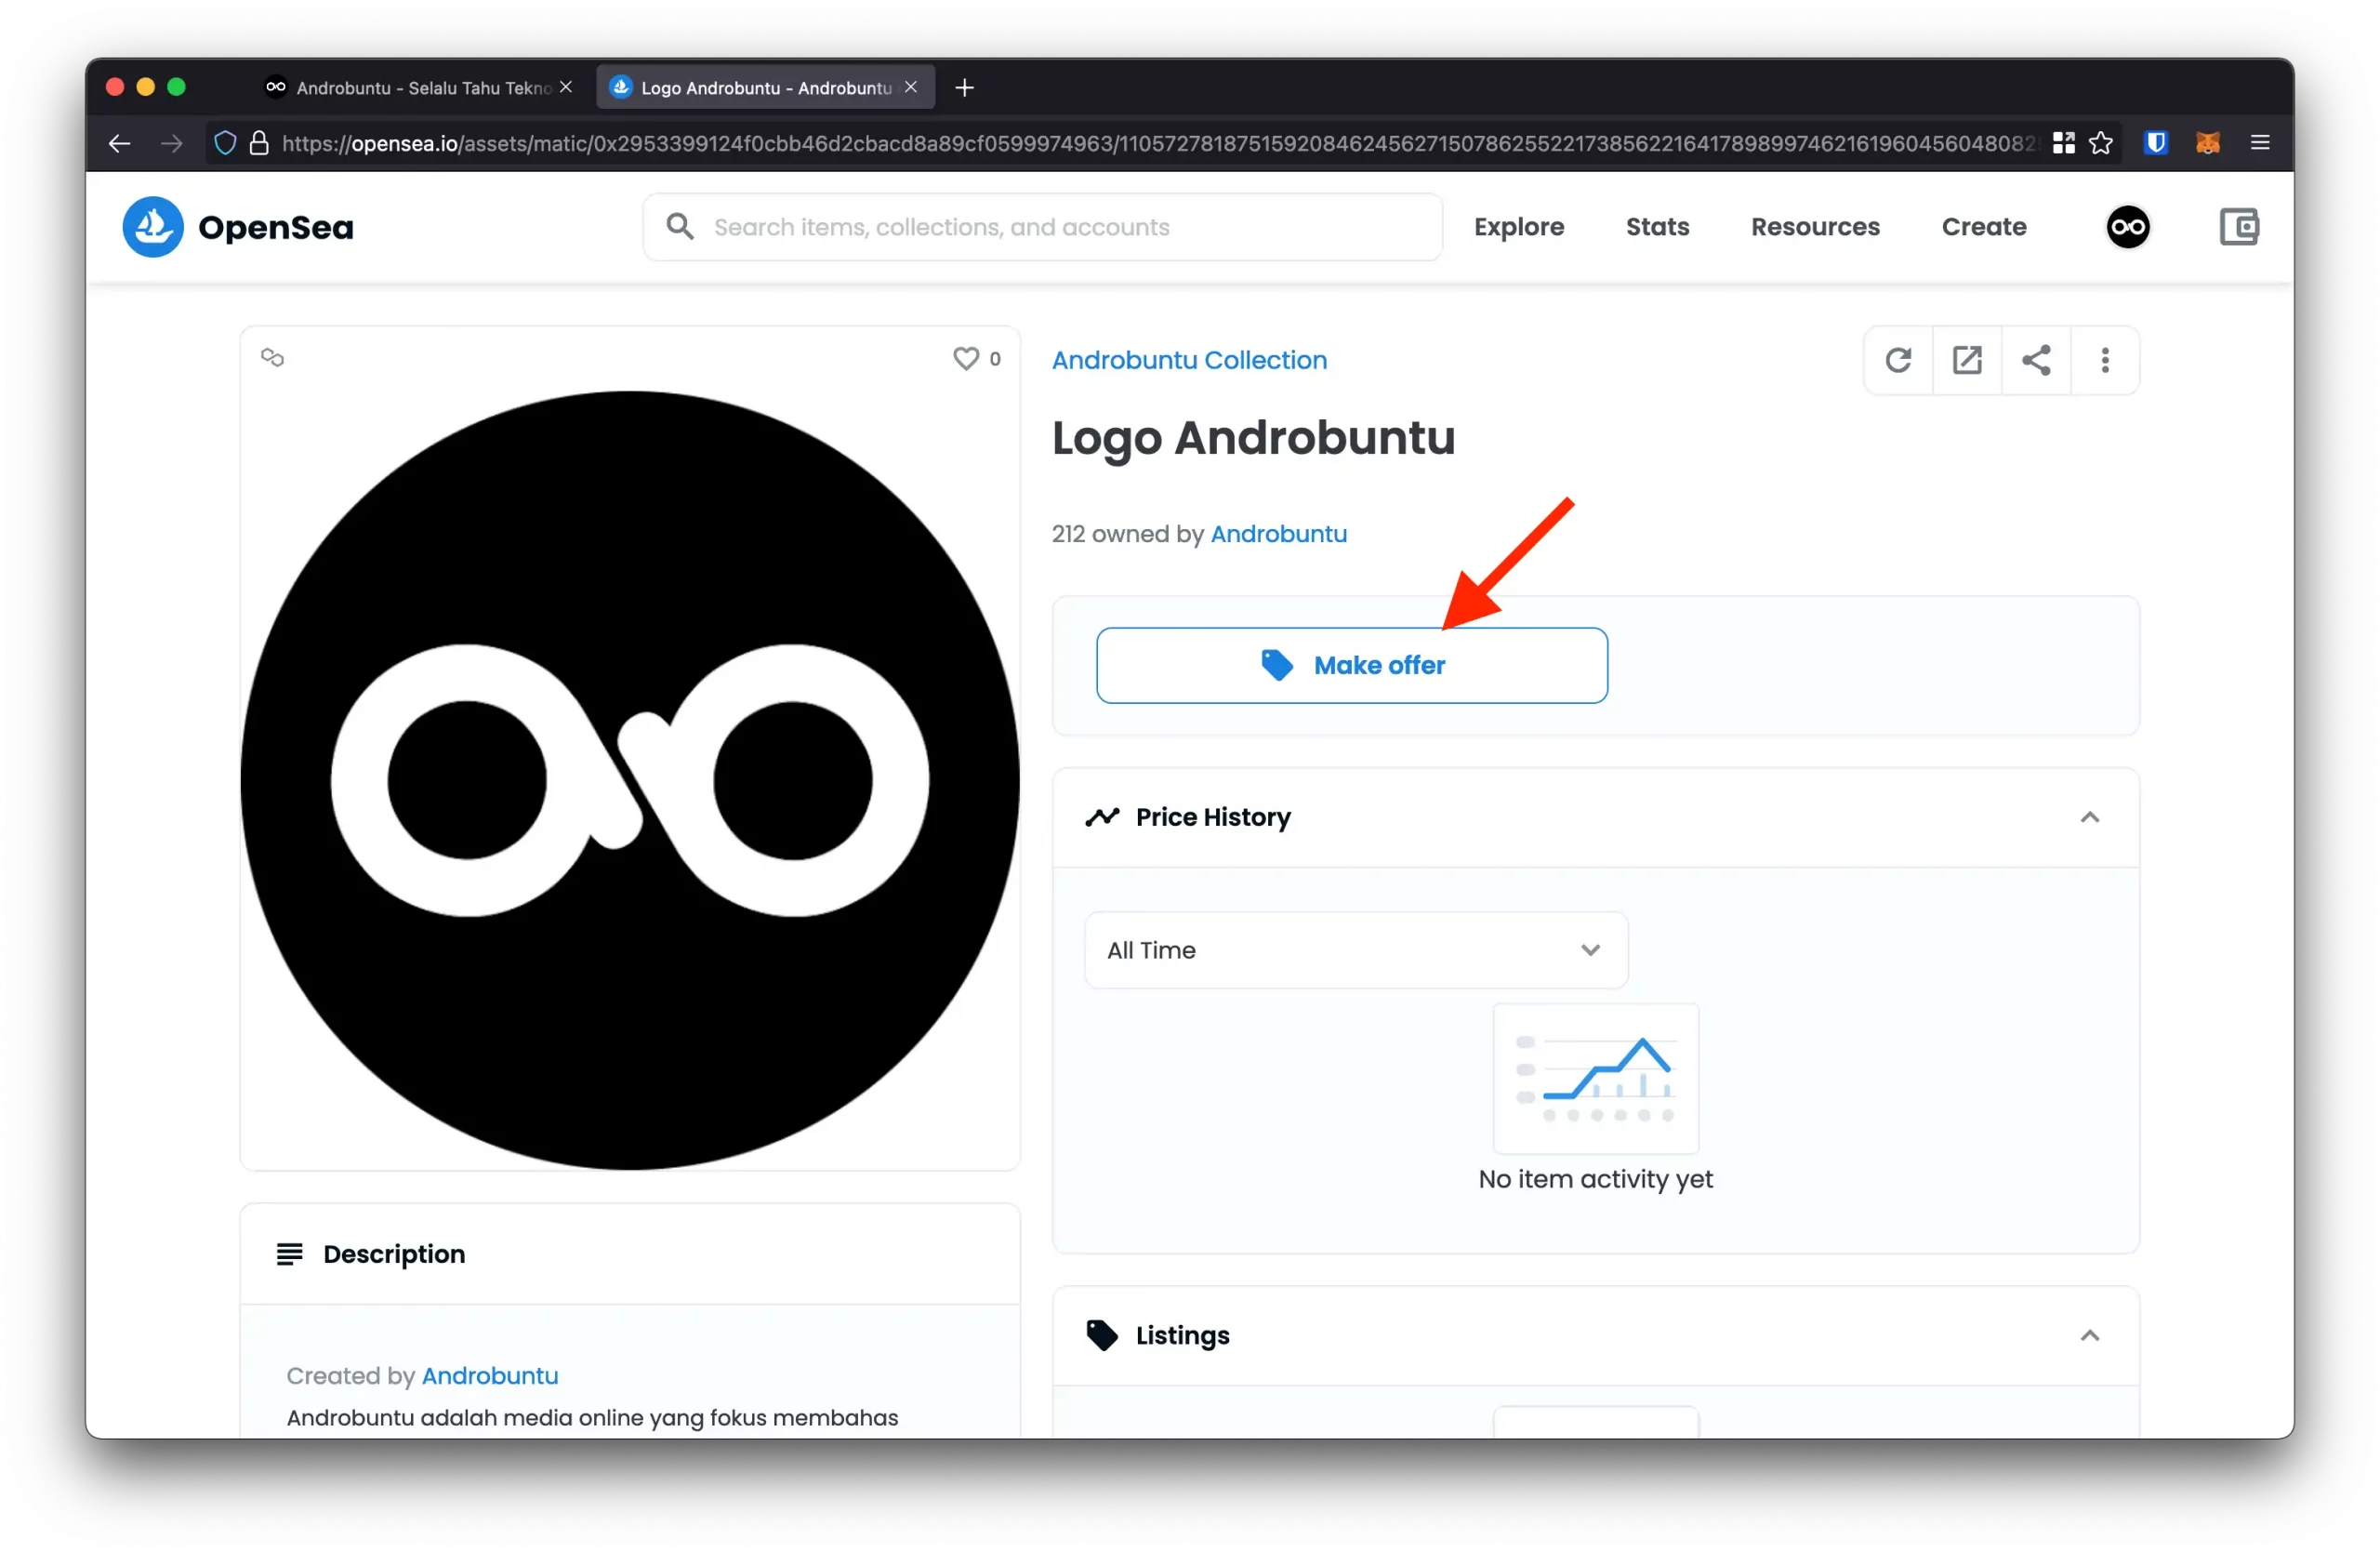
Task: Open the view on external site icon
Action: (x=1966, y=360)
